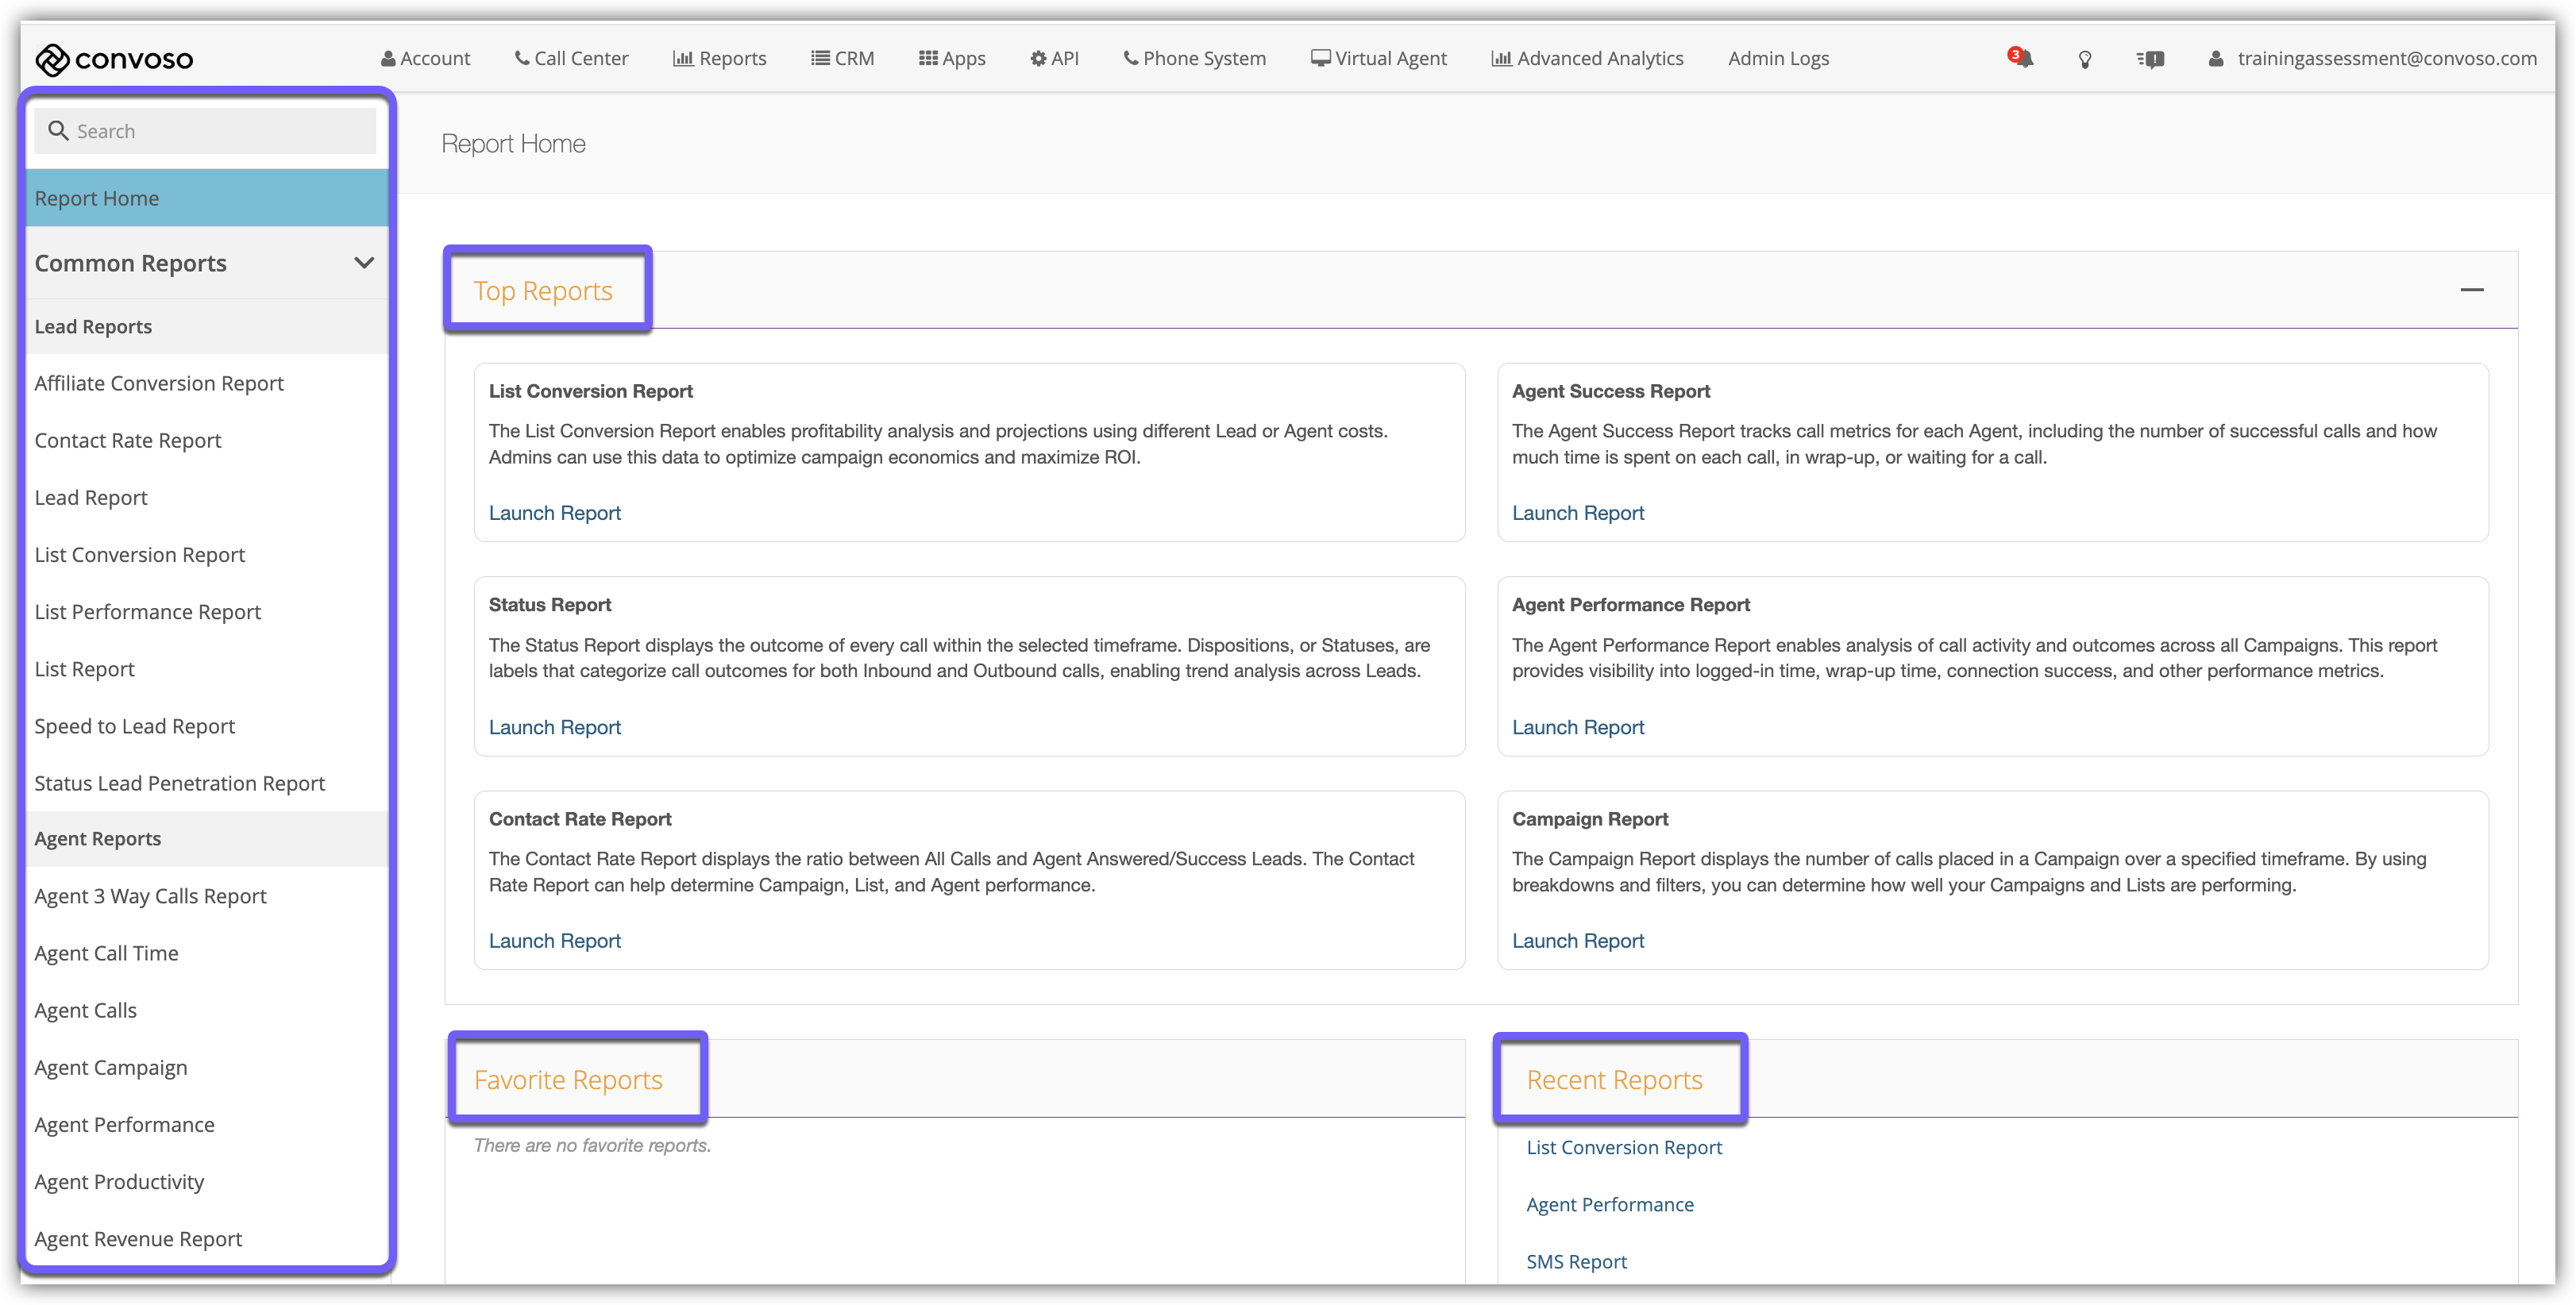Launch the Campaign Report
This screenshot has width=2576, height=1305.
[x=1577, y=940]
